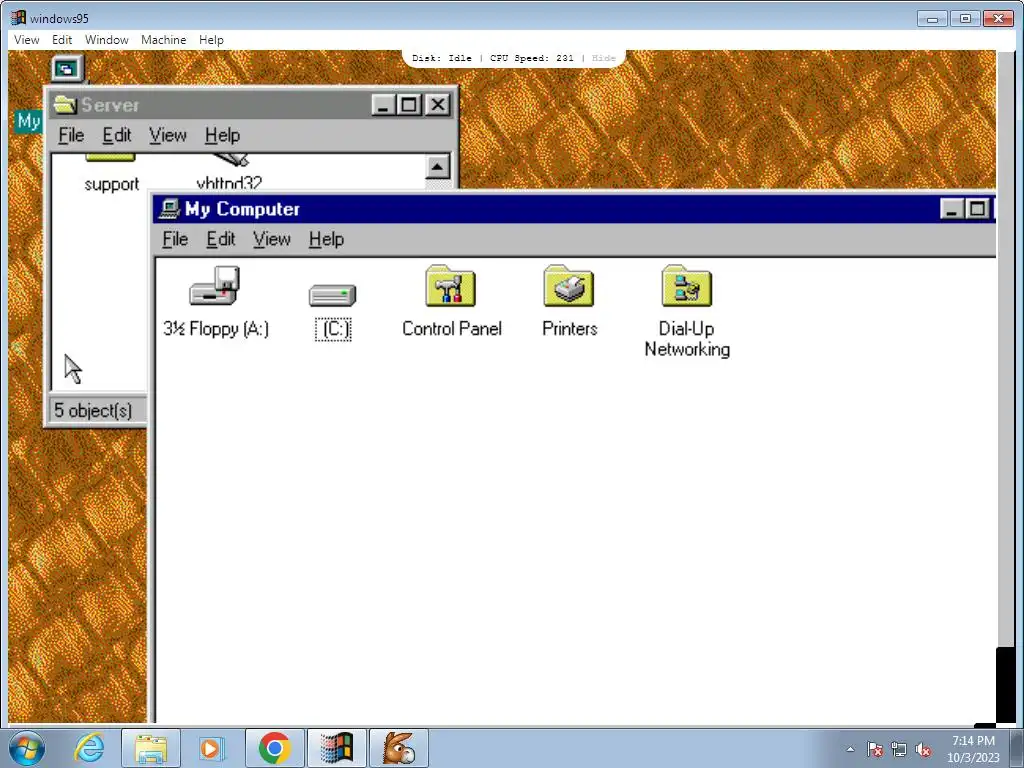Click the network tray icon
Viewport: 1024px width, 768px height.
899,750
